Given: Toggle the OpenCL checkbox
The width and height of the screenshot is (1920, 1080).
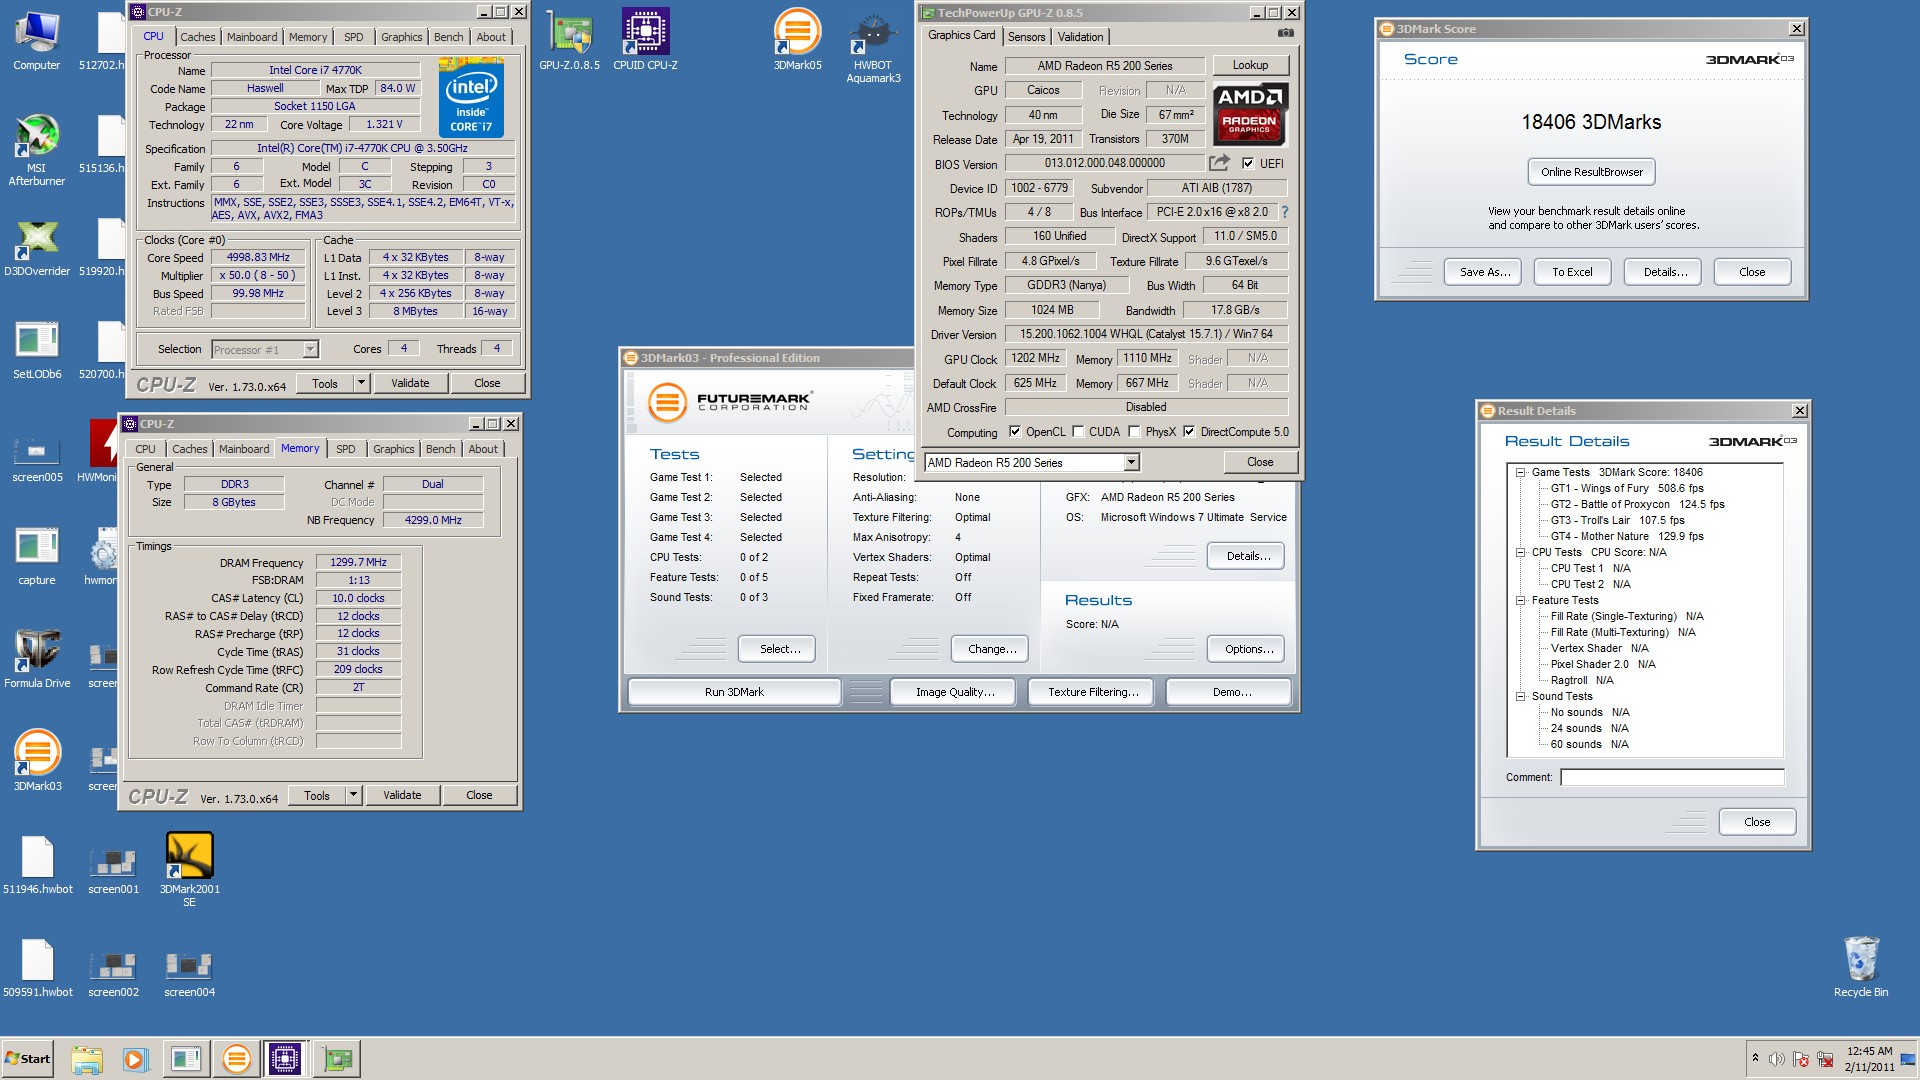Looking at the screenshot, I should click(x=1015, y=432).
